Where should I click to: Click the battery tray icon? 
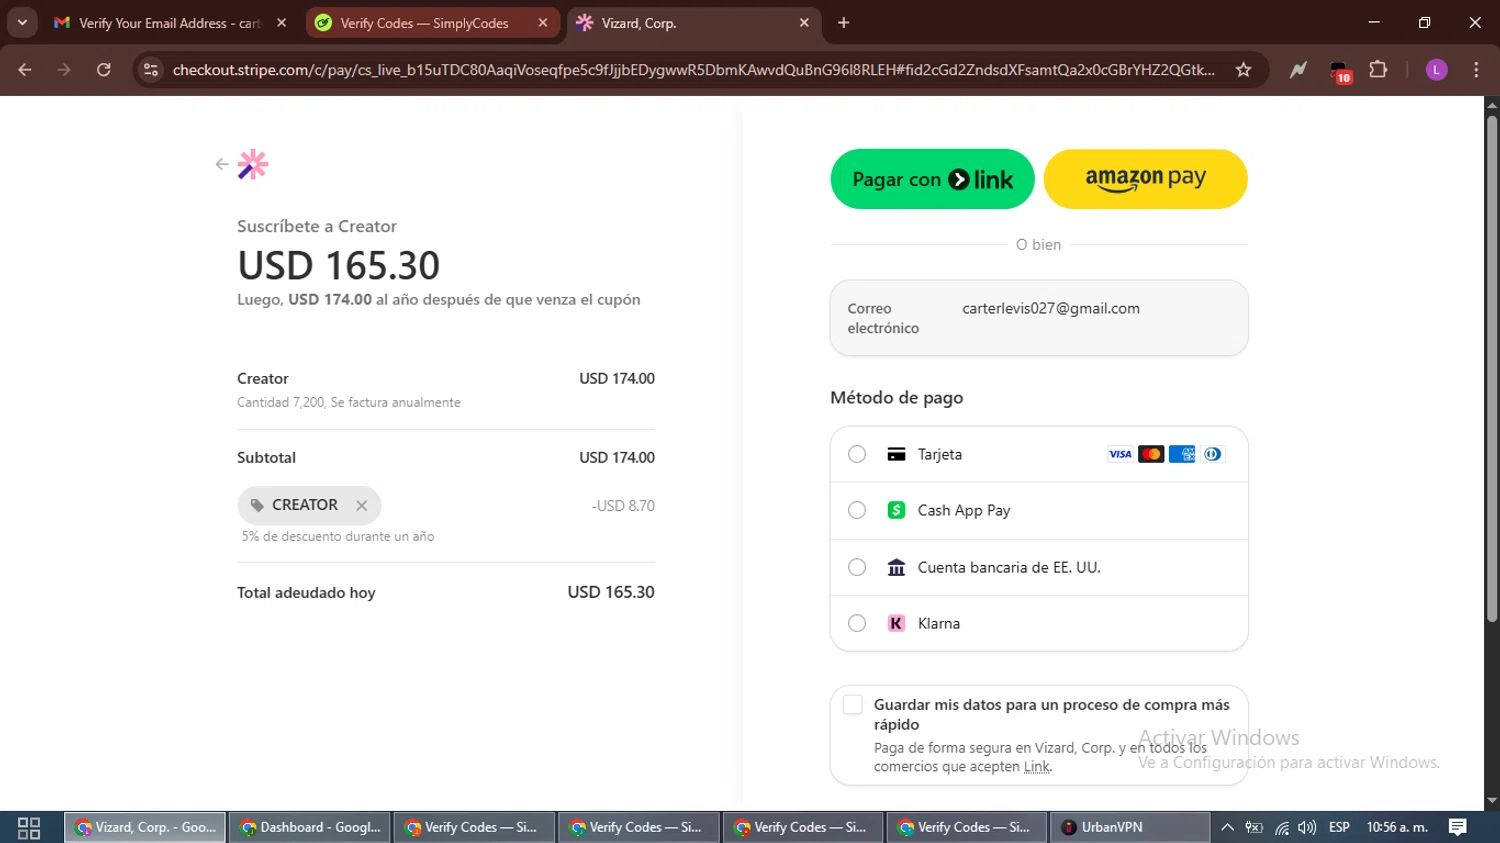pyautogui.click(x=1254, y=828)
